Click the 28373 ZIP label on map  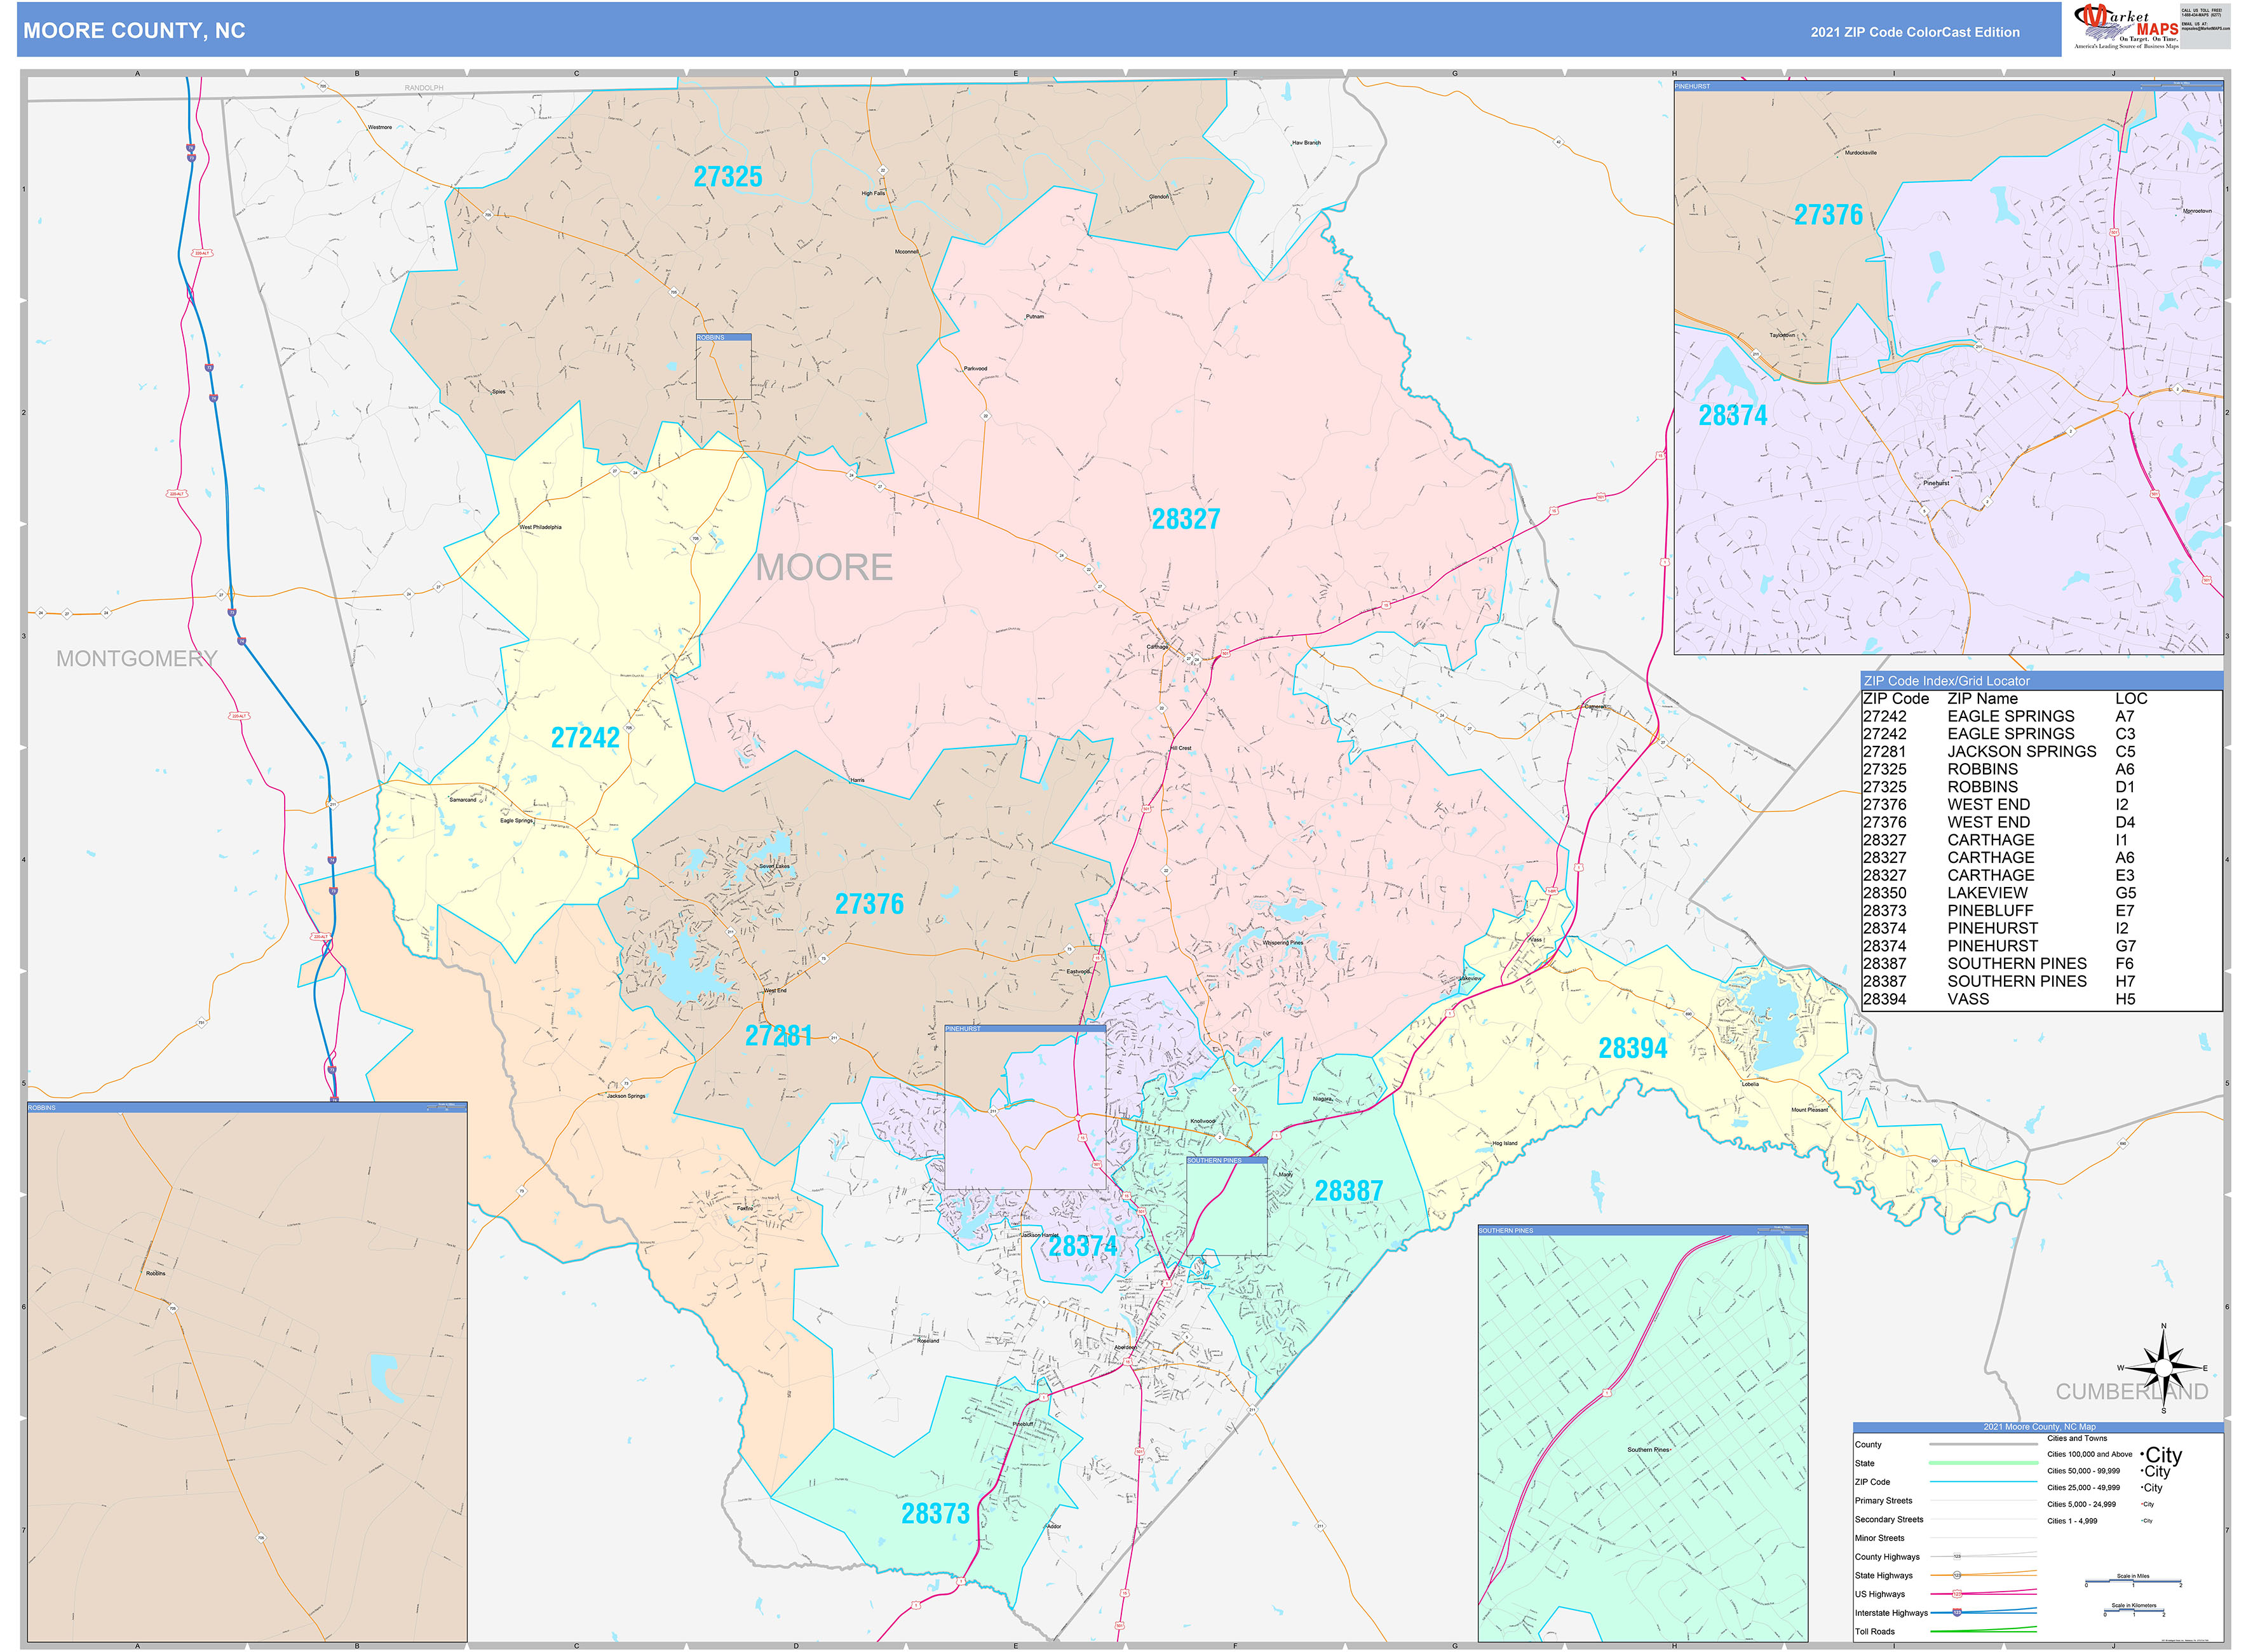(935, 1514)
